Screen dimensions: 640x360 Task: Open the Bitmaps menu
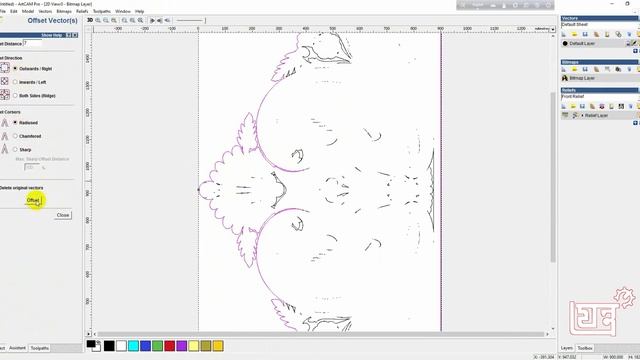coord(64,11)
